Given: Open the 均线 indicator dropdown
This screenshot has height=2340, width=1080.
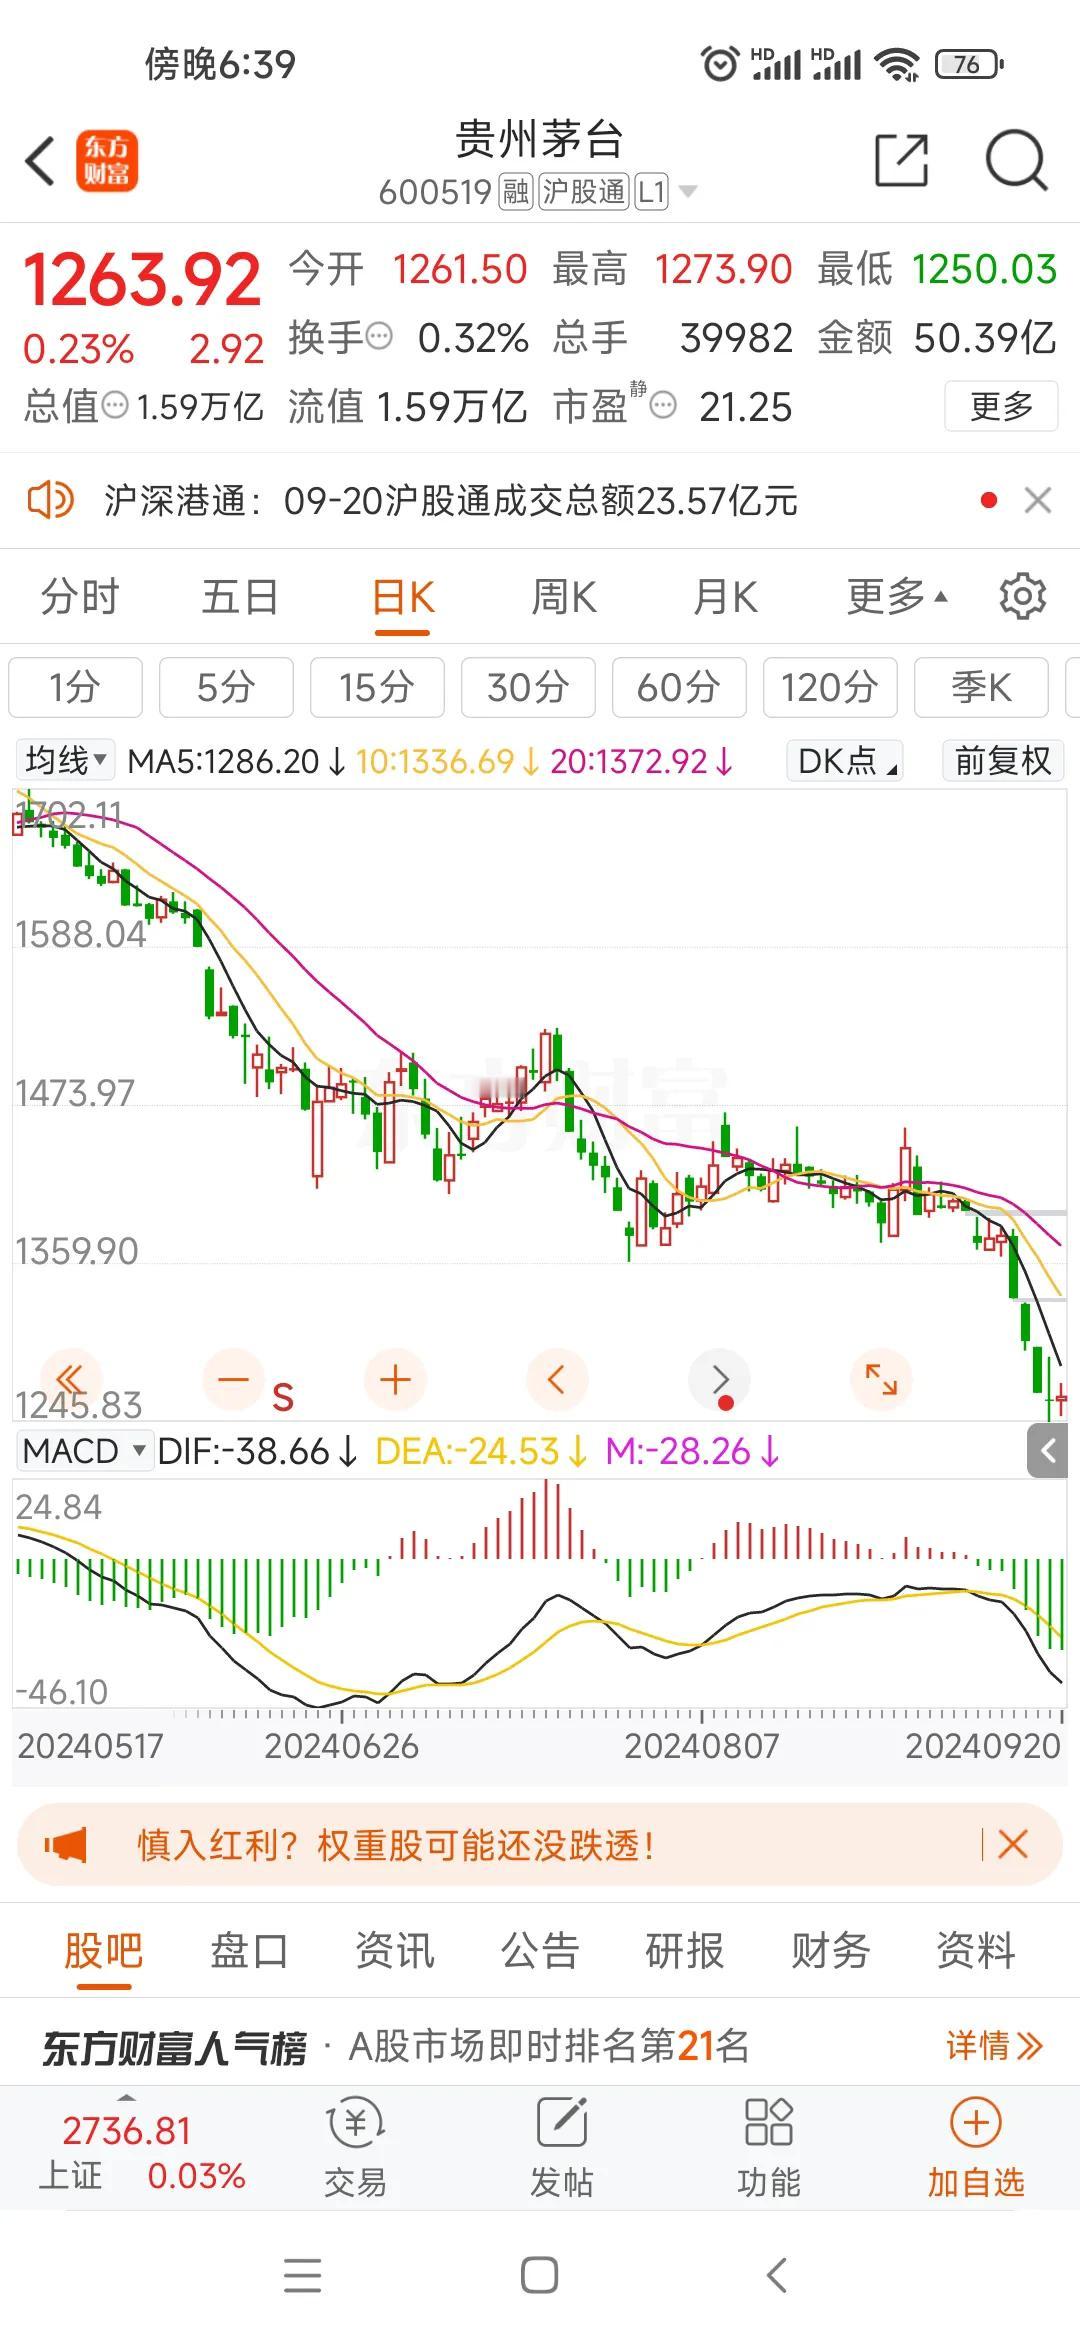Looking at the screenshot, I should click(x=66, y=761).
